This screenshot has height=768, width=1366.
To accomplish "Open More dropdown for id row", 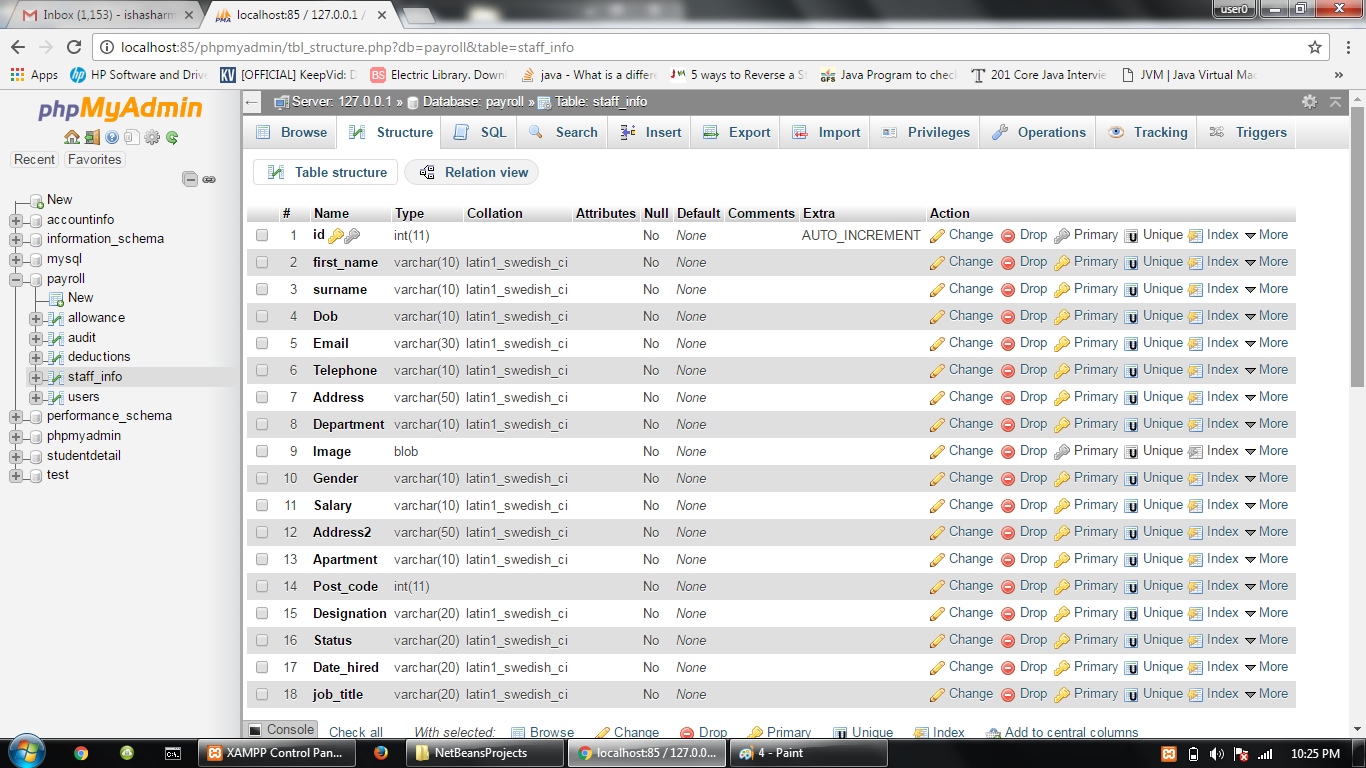I will (1266, 235).
